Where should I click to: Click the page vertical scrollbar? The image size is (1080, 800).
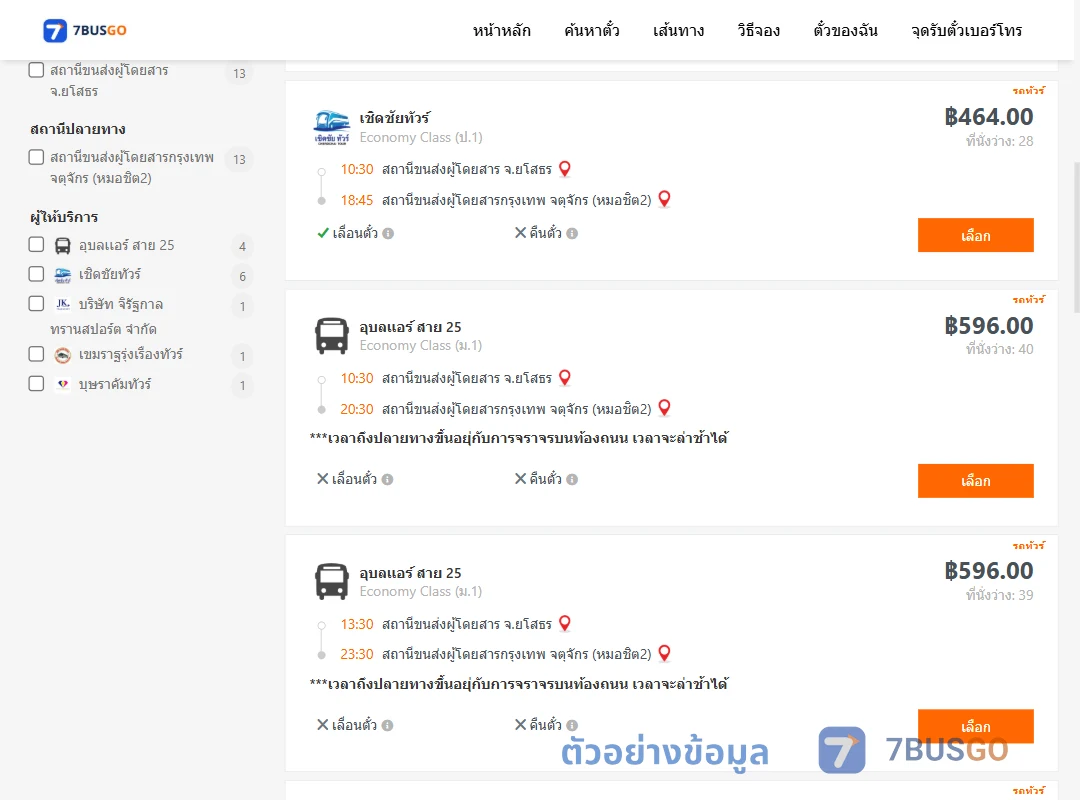point(1077,237)
